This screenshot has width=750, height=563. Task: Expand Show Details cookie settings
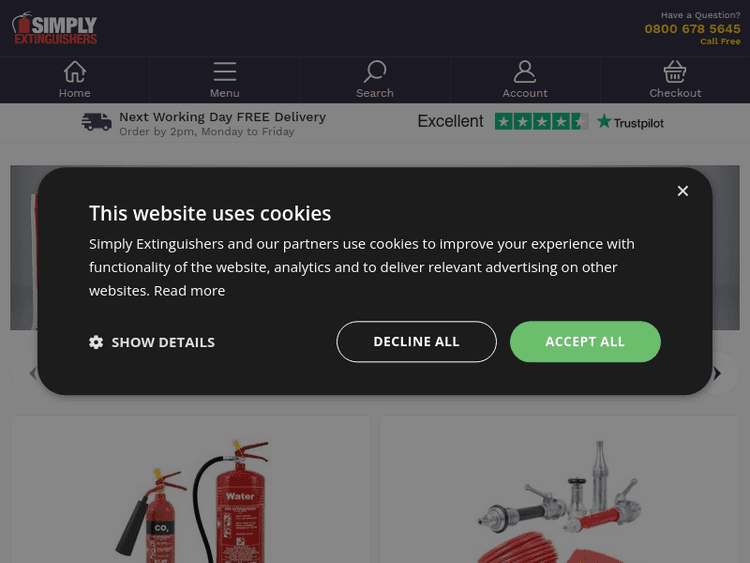coord(163,342)
